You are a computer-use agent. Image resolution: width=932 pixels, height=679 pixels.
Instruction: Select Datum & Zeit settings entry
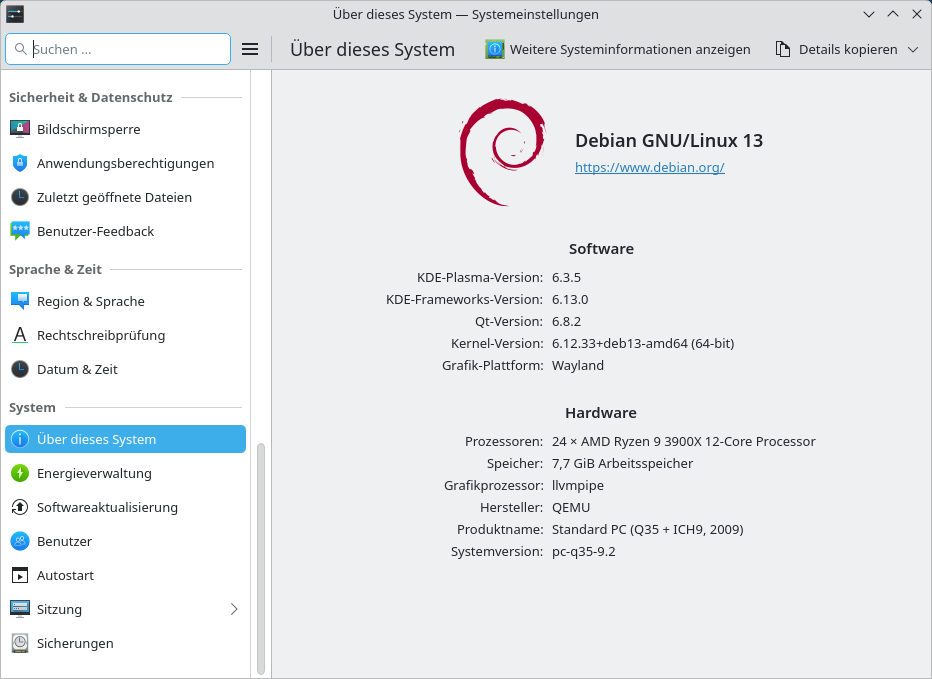click(x=77, y=369)
